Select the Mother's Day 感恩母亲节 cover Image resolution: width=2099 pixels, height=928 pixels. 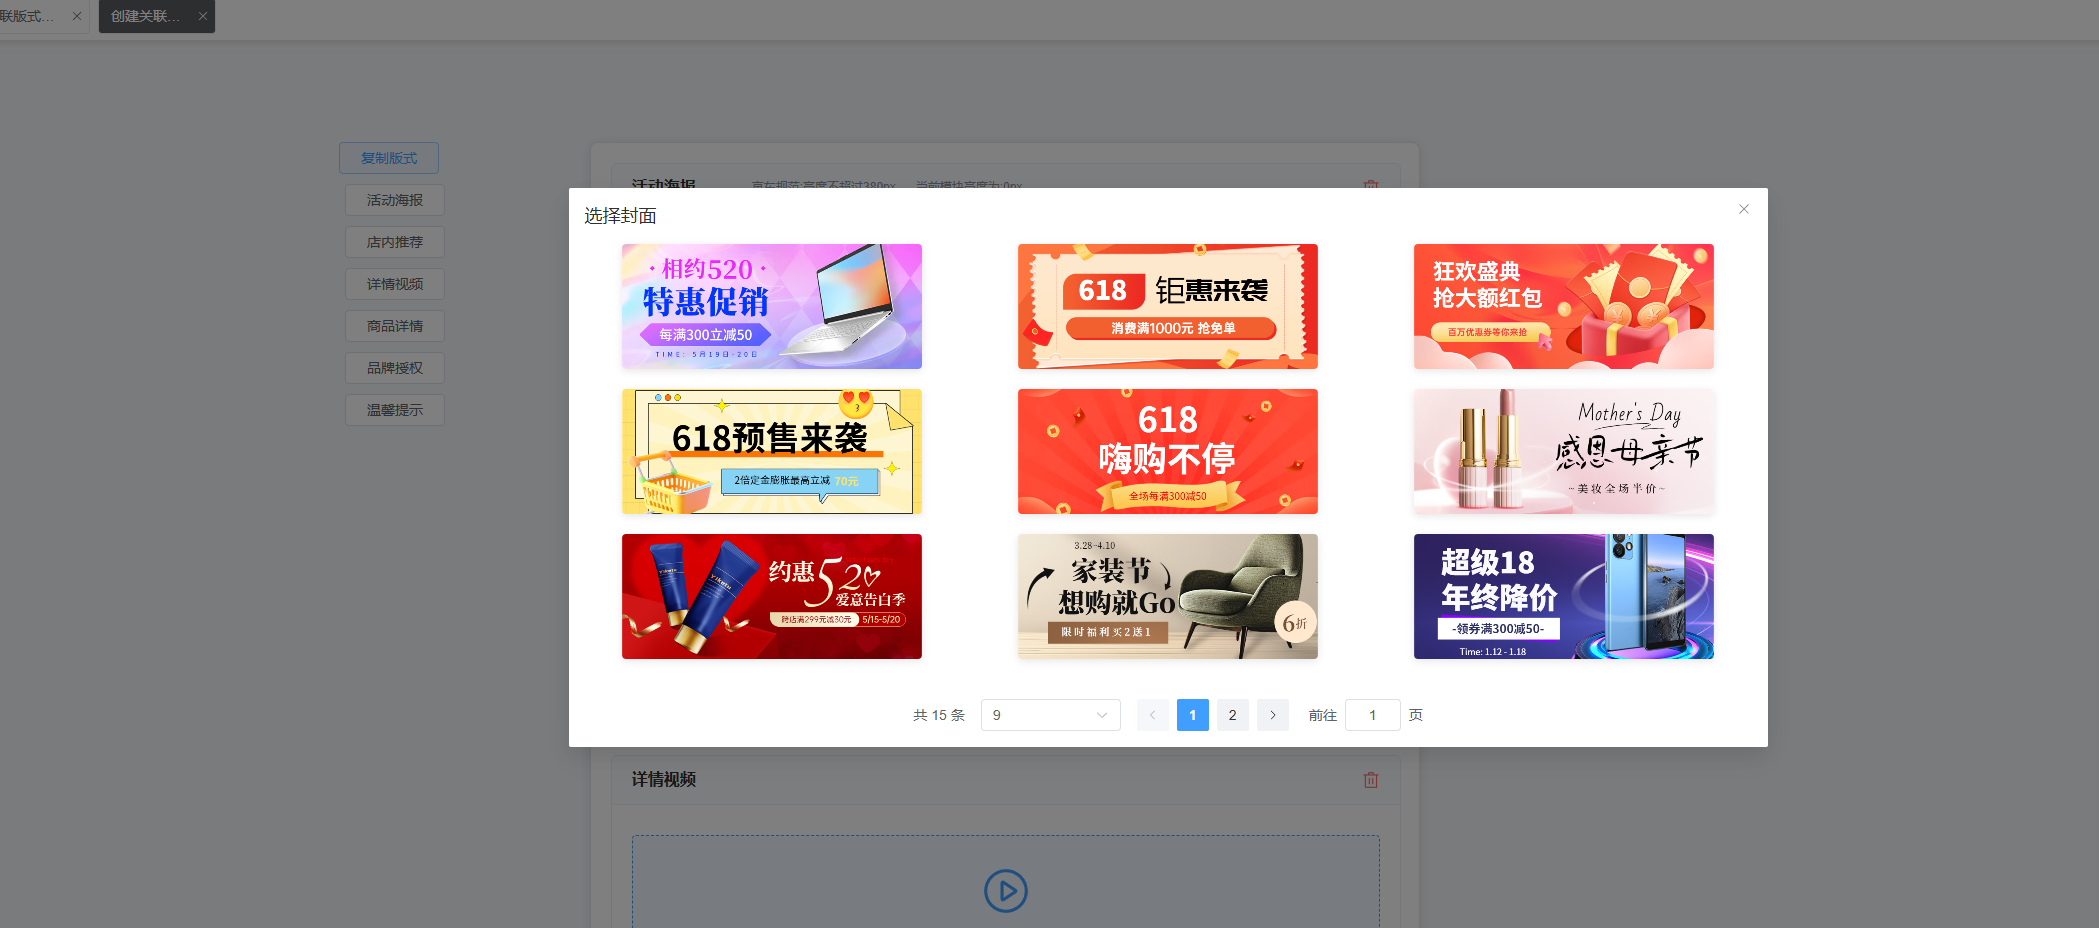1563,451
